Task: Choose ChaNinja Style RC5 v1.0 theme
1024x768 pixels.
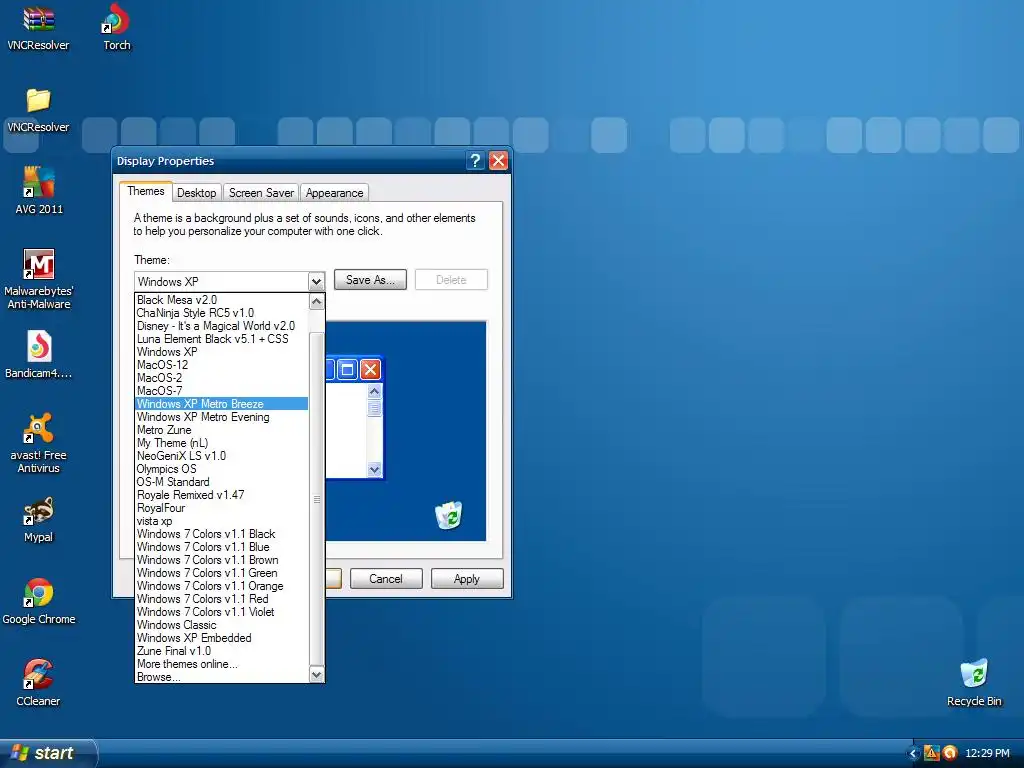Action: click(221, 313)
